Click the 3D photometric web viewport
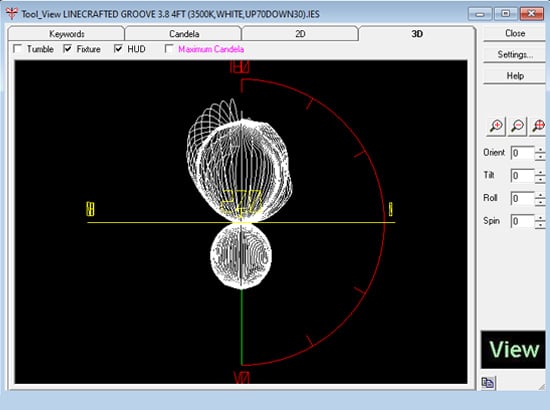 pos(241,222)
